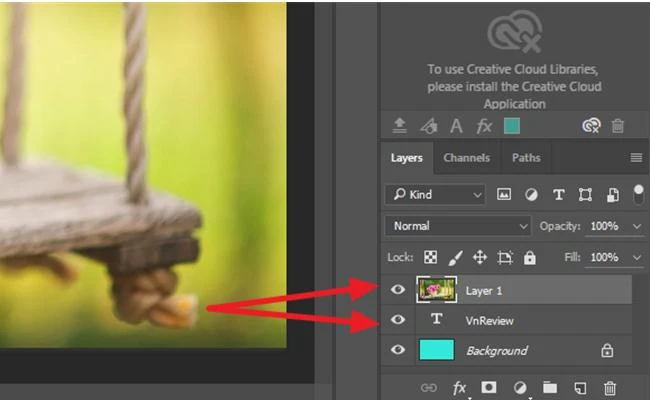Select the Layer 1 name
Viewport: 650px width, 400px height.
coord(484,291)
